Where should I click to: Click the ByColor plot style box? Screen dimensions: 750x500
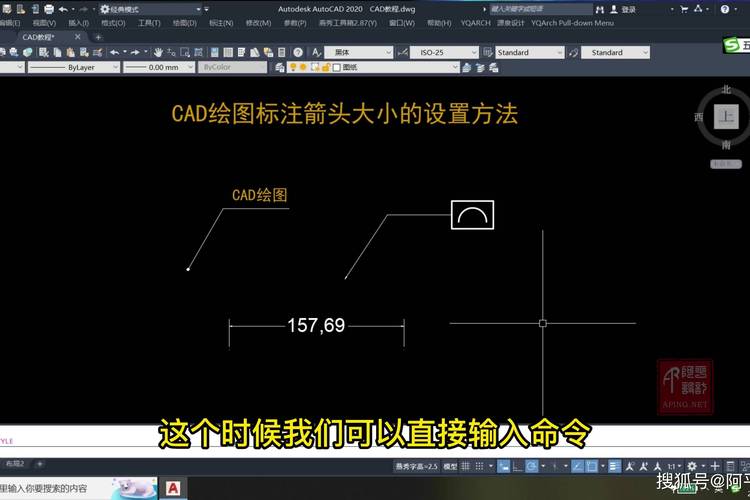click(x=232, y=67)
